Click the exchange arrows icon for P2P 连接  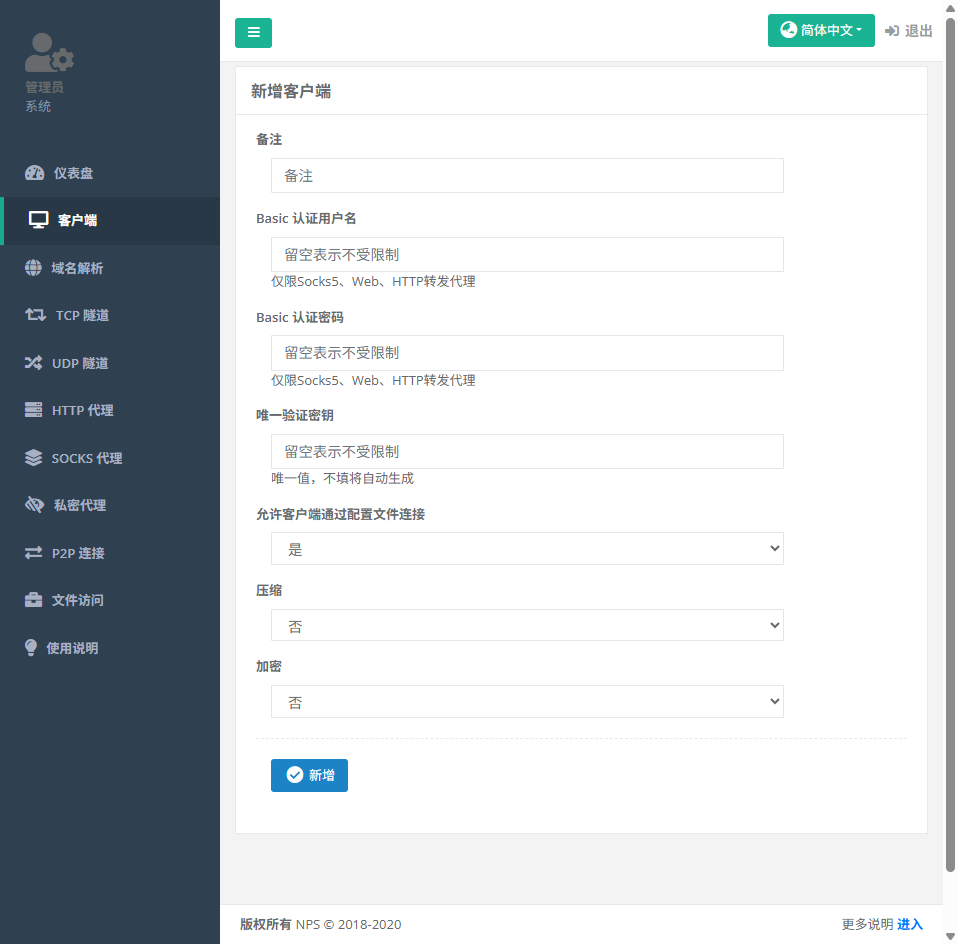point(33,553)
